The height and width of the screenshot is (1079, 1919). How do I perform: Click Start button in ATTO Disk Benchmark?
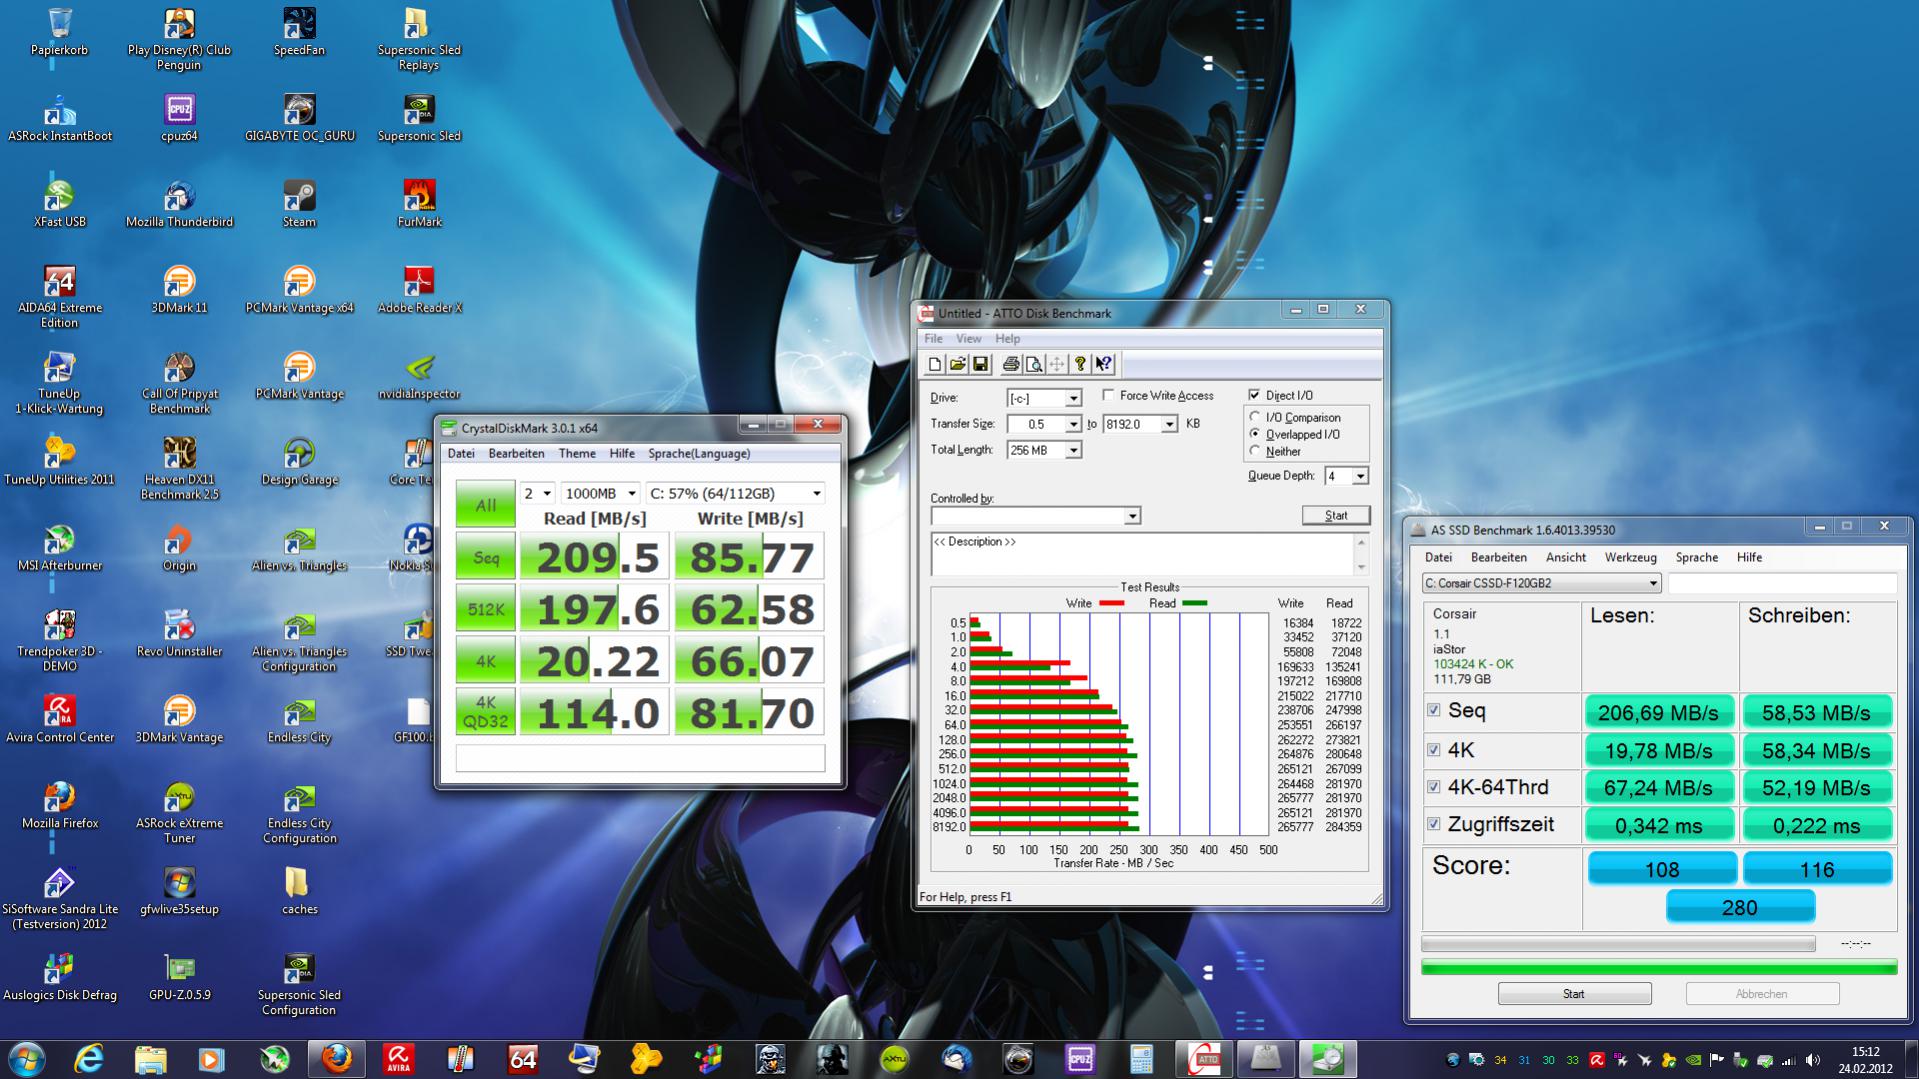point(1336,515)
